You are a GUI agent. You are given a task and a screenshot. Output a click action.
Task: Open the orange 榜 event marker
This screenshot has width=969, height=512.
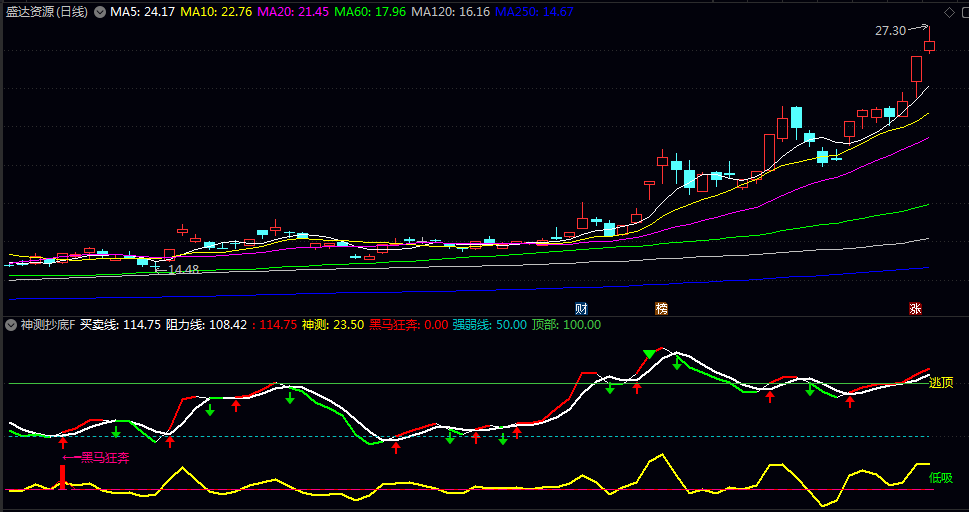tap(661, 308)
